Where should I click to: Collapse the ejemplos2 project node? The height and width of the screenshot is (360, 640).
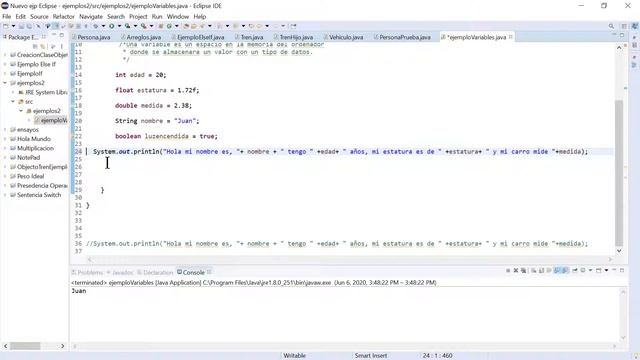(x=5, y=83)
